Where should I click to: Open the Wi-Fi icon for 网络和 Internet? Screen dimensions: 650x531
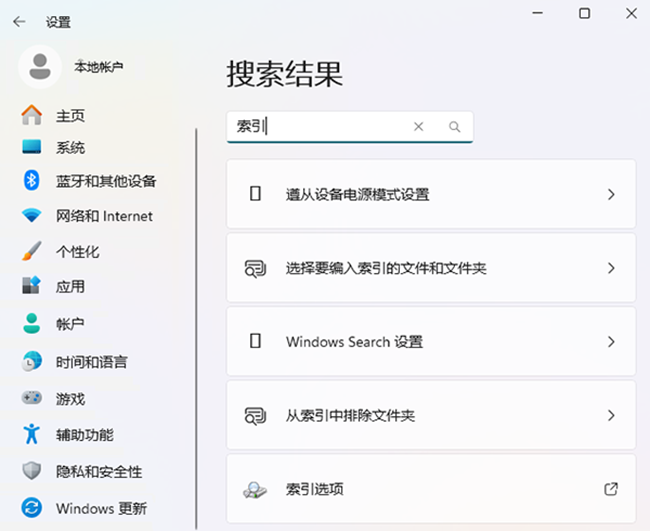(32, 216)
